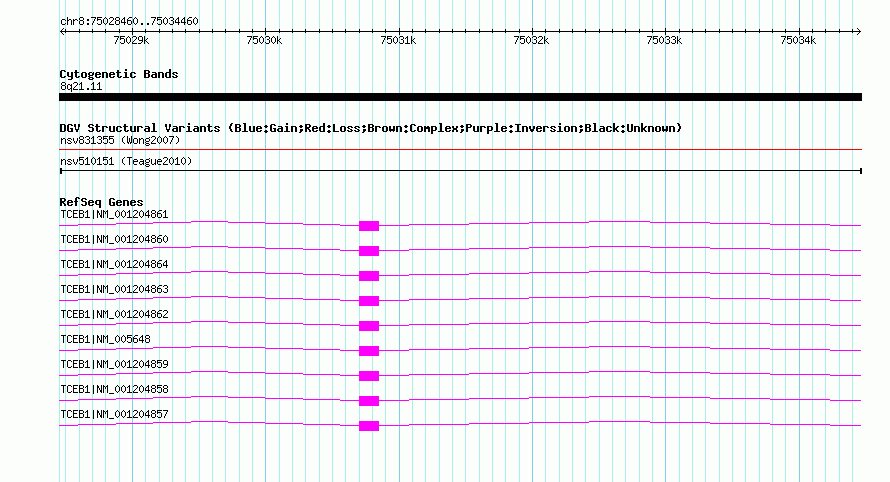Click the DGV Structural Variants track title
The width and height of the screenshot is (890, 482).
click(371, 128)
